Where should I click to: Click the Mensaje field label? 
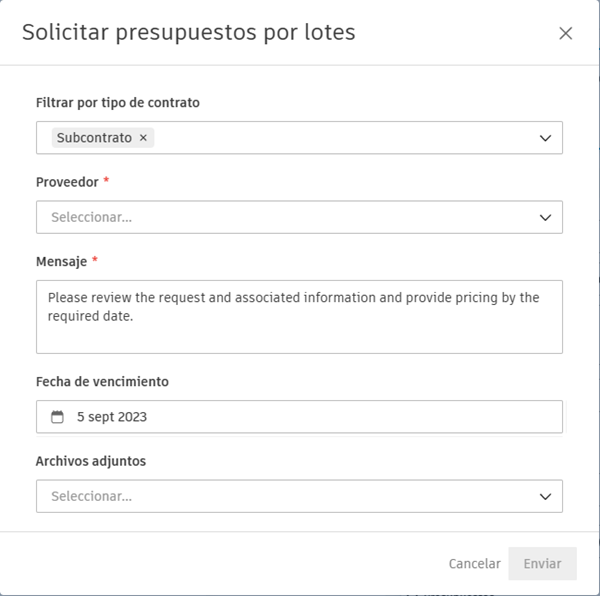pos(61,261)
